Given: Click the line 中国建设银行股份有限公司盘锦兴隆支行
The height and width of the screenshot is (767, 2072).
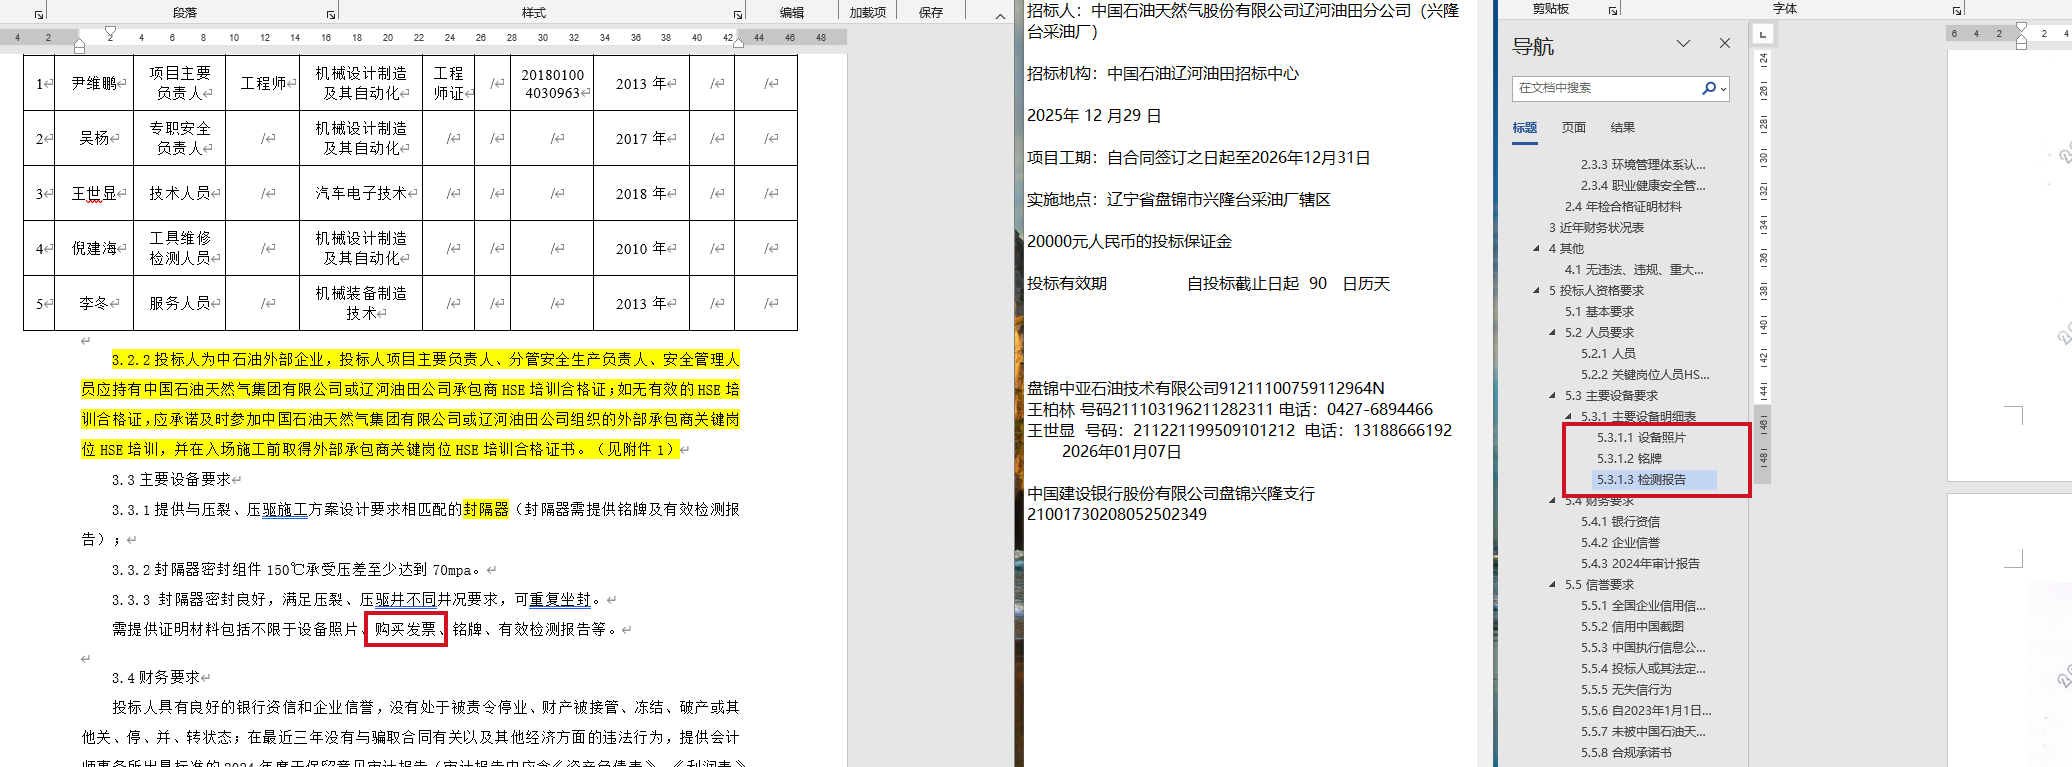Looking at the screenshot, I should (x=1171, y=493).
